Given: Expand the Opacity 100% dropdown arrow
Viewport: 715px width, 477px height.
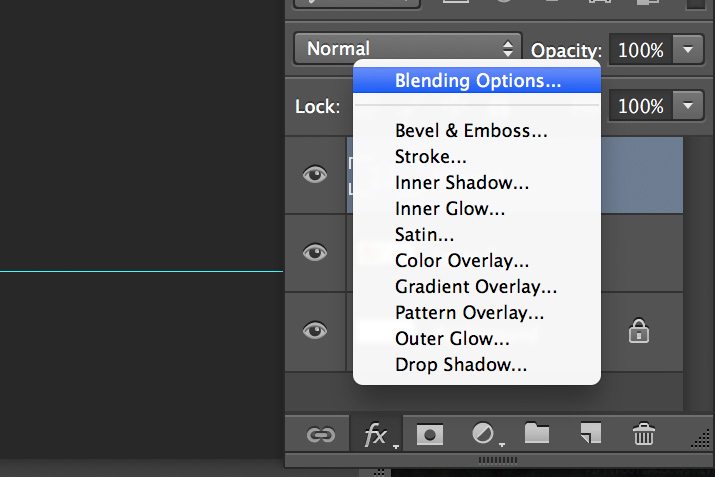Looking at the screenshot, I should 688,49.
